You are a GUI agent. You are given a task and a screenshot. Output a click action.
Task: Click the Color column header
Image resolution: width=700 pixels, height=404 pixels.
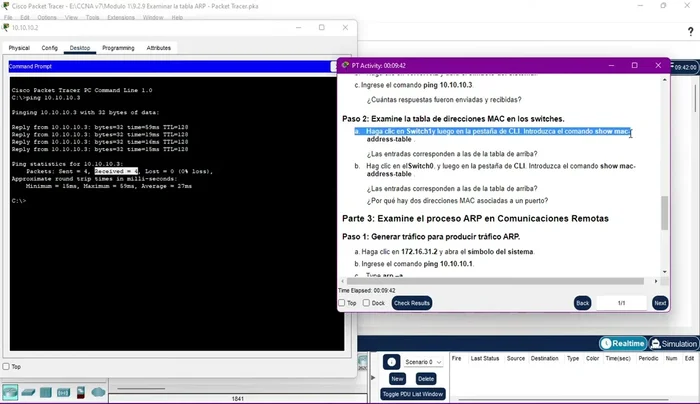click(592, 358)
